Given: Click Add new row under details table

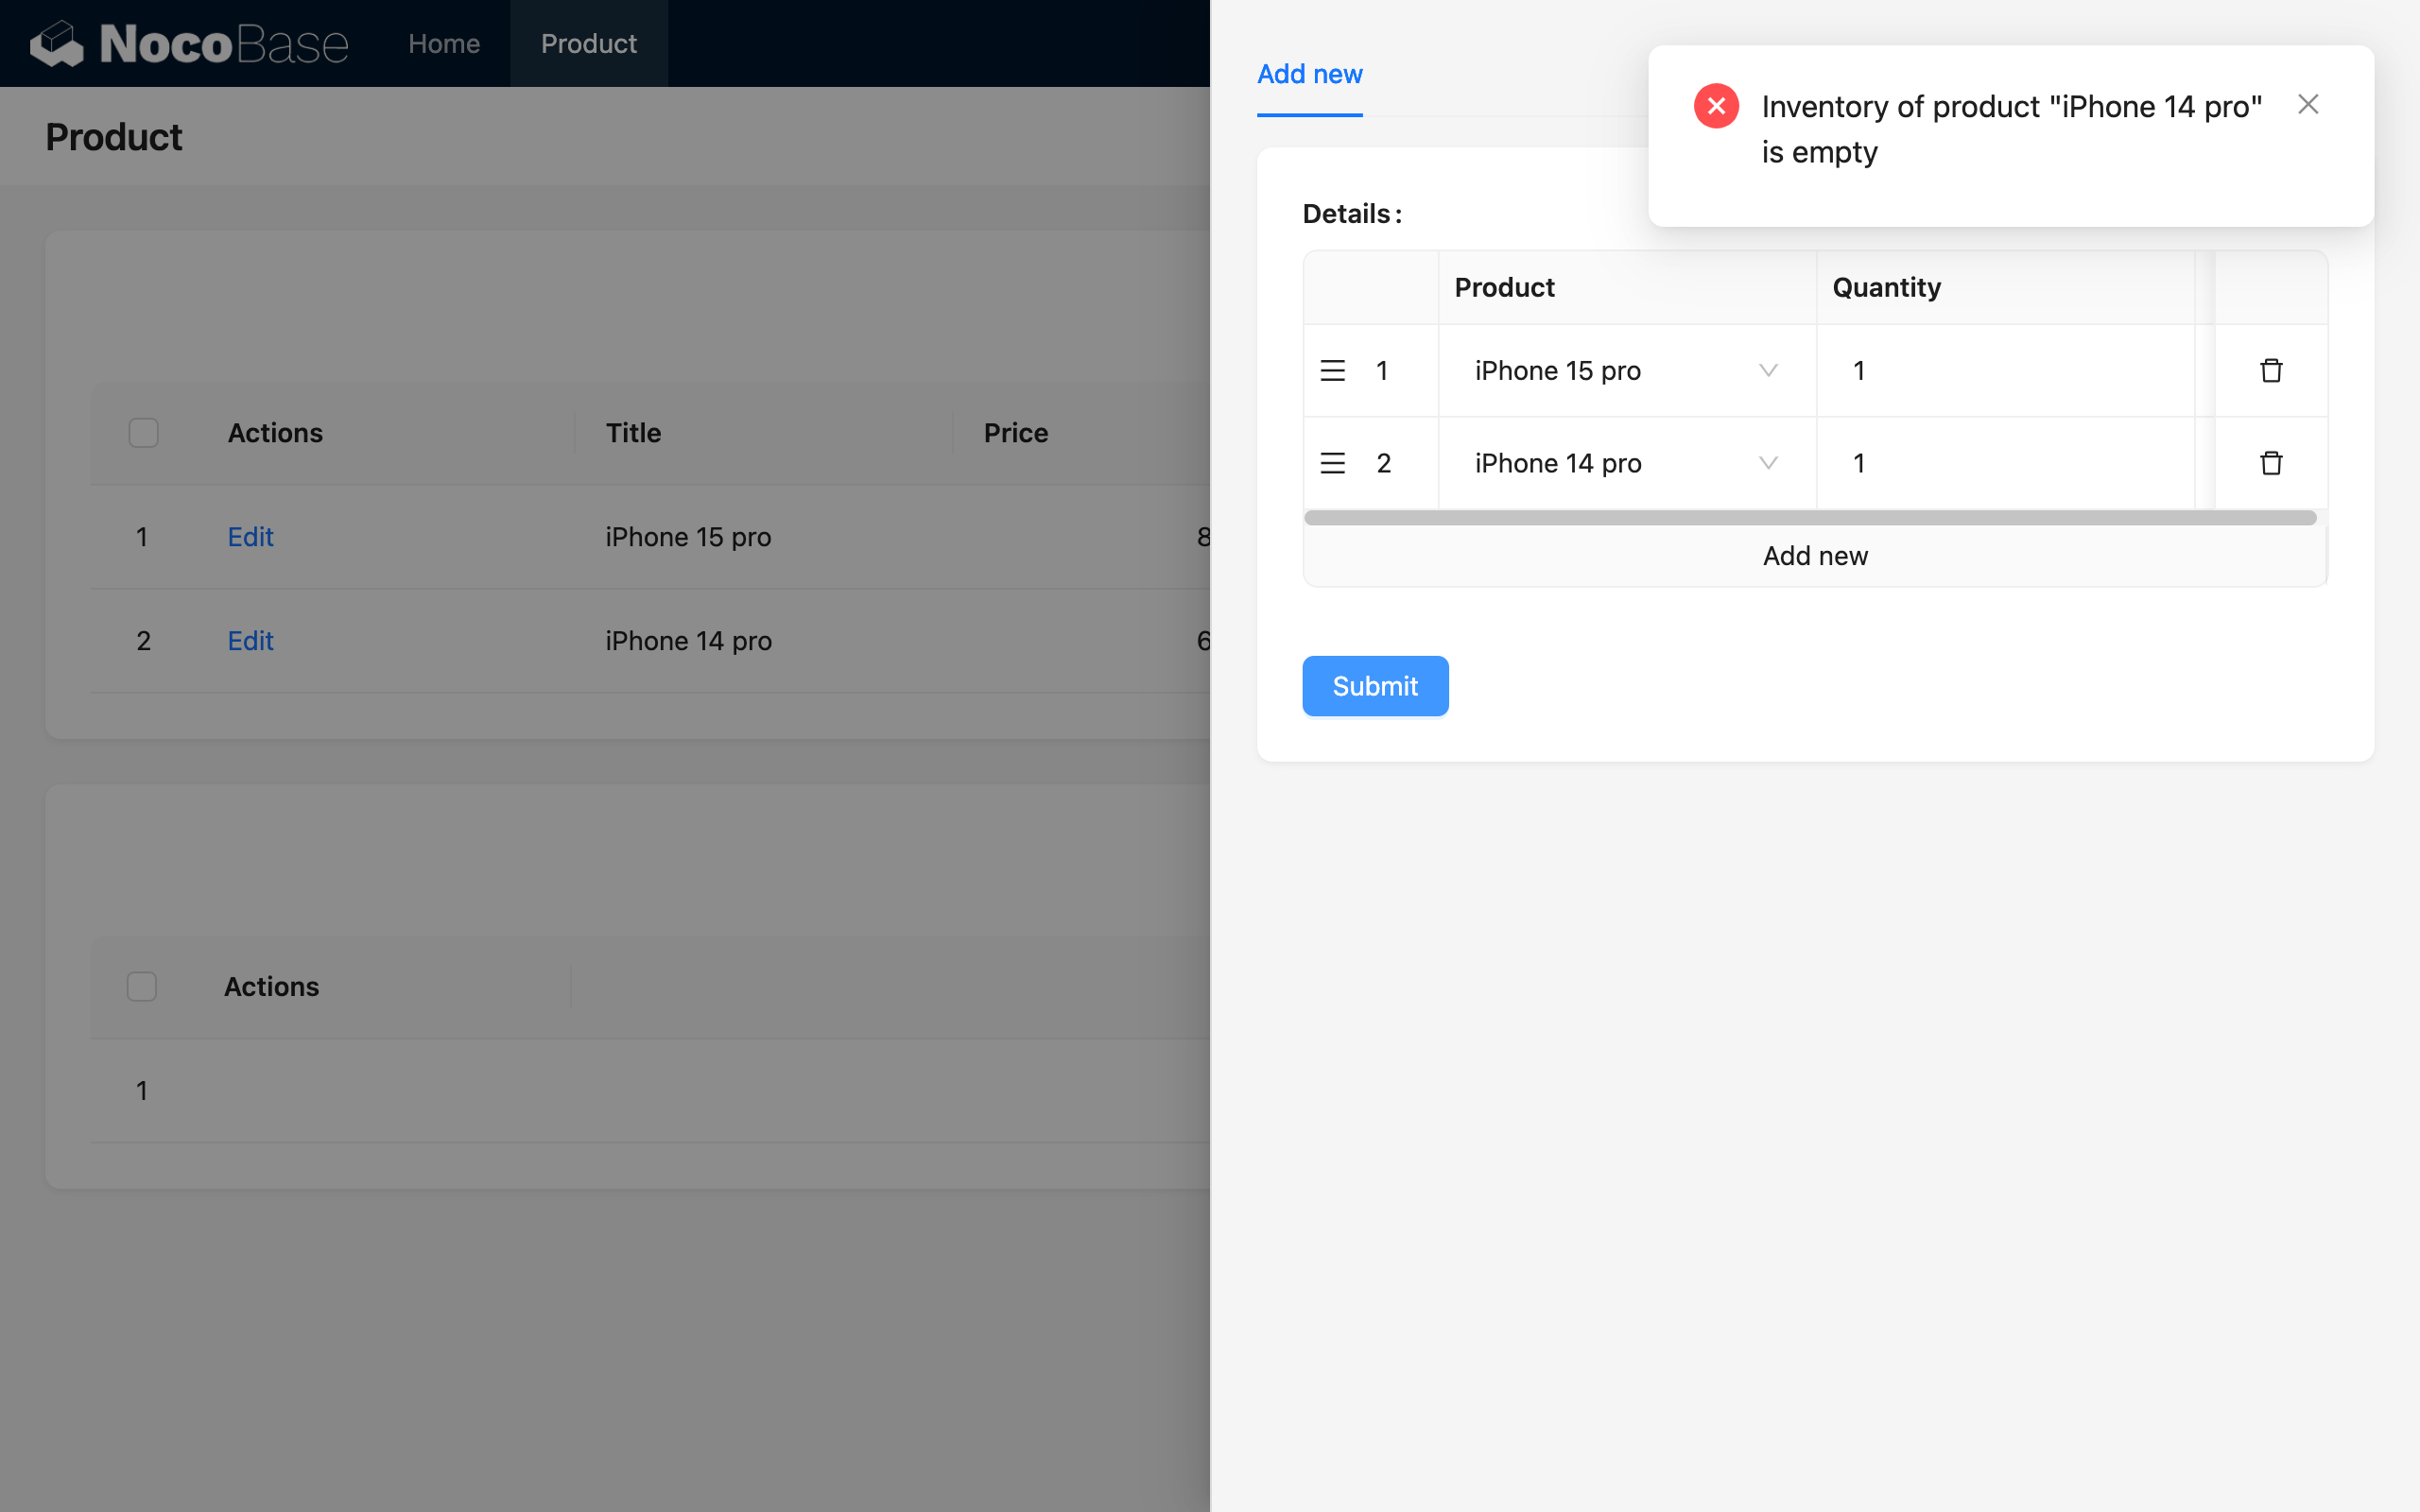Looking at the screenshot, I should (1814, 556).
